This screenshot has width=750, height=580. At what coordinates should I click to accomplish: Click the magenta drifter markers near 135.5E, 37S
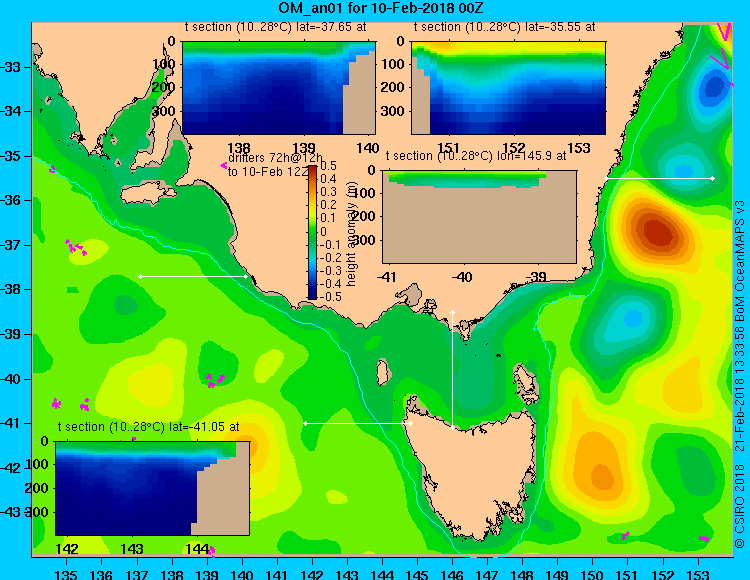tap(76, 247)
